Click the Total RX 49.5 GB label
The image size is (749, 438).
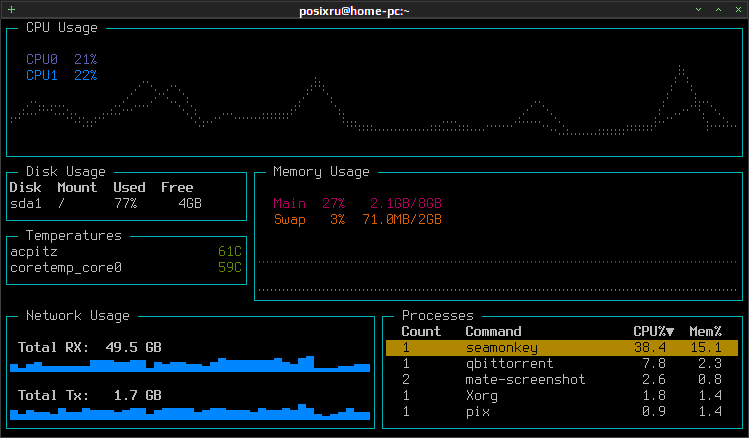[x=90, y=347]
